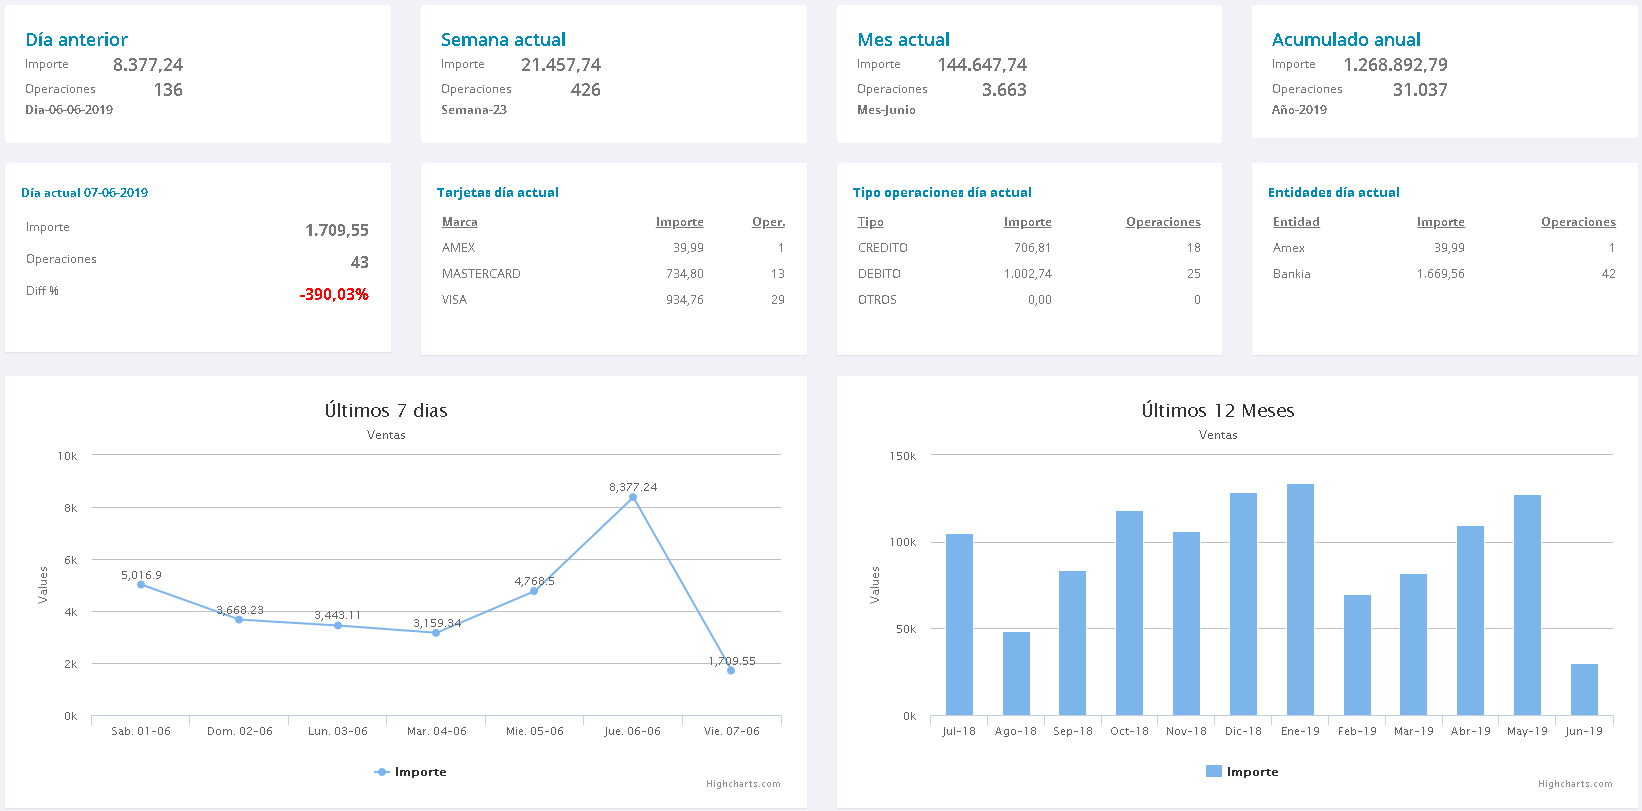Select the Bankia entity row
The width and height of the screenshot is (1642, 811).
1444,274
